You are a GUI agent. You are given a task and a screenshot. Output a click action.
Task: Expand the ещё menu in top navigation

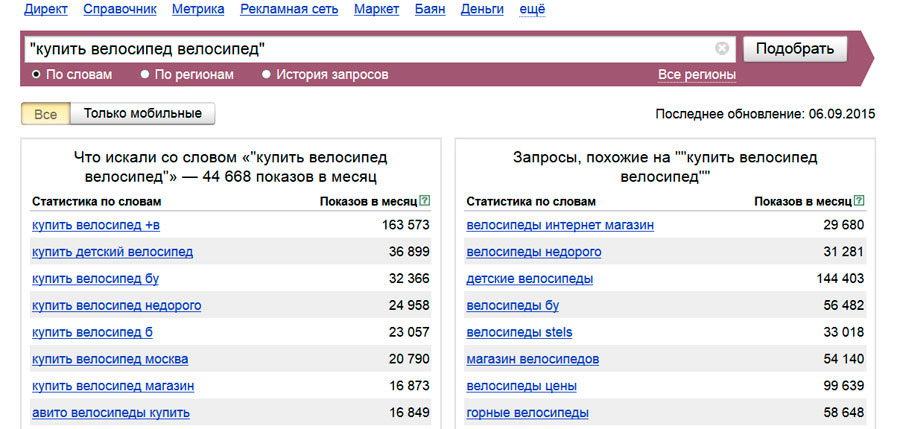click(x=532, y=9)
